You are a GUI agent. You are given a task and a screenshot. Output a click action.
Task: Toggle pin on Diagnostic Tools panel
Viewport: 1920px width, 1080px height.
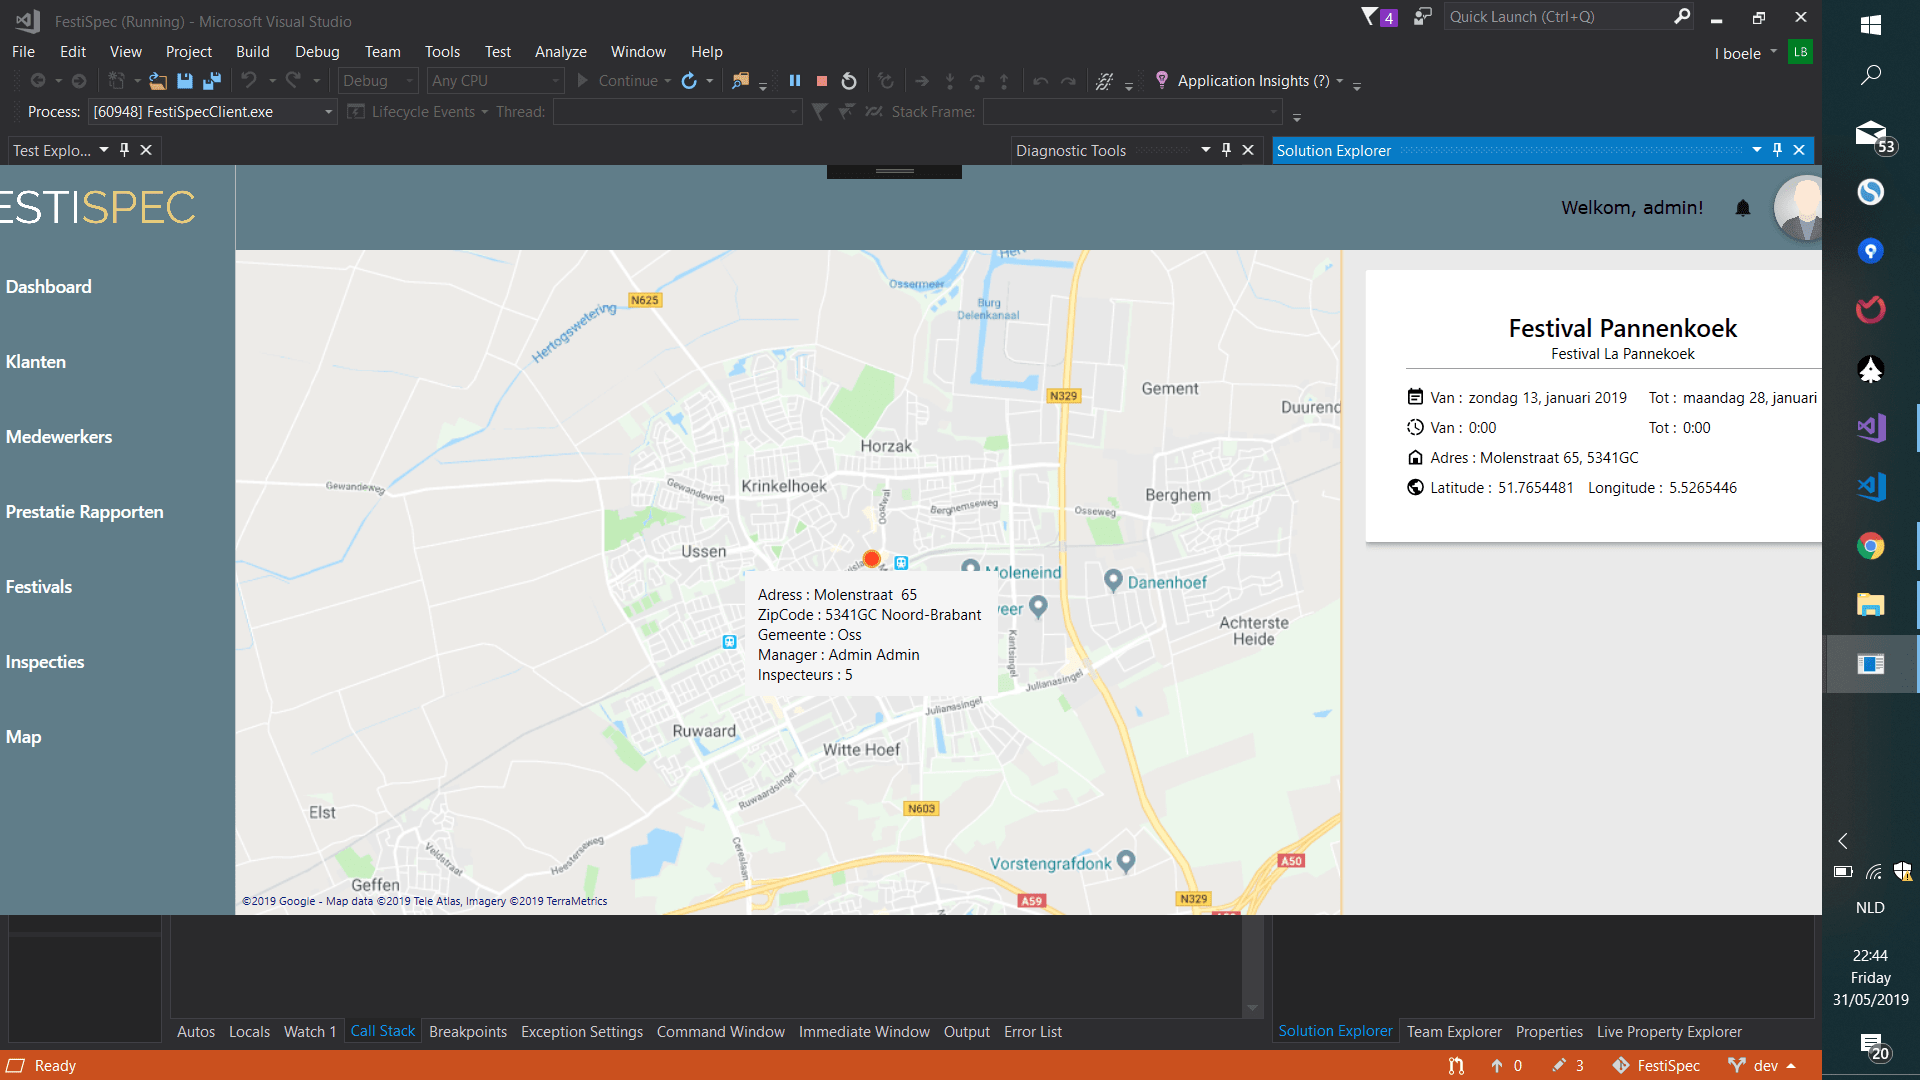1226,150
